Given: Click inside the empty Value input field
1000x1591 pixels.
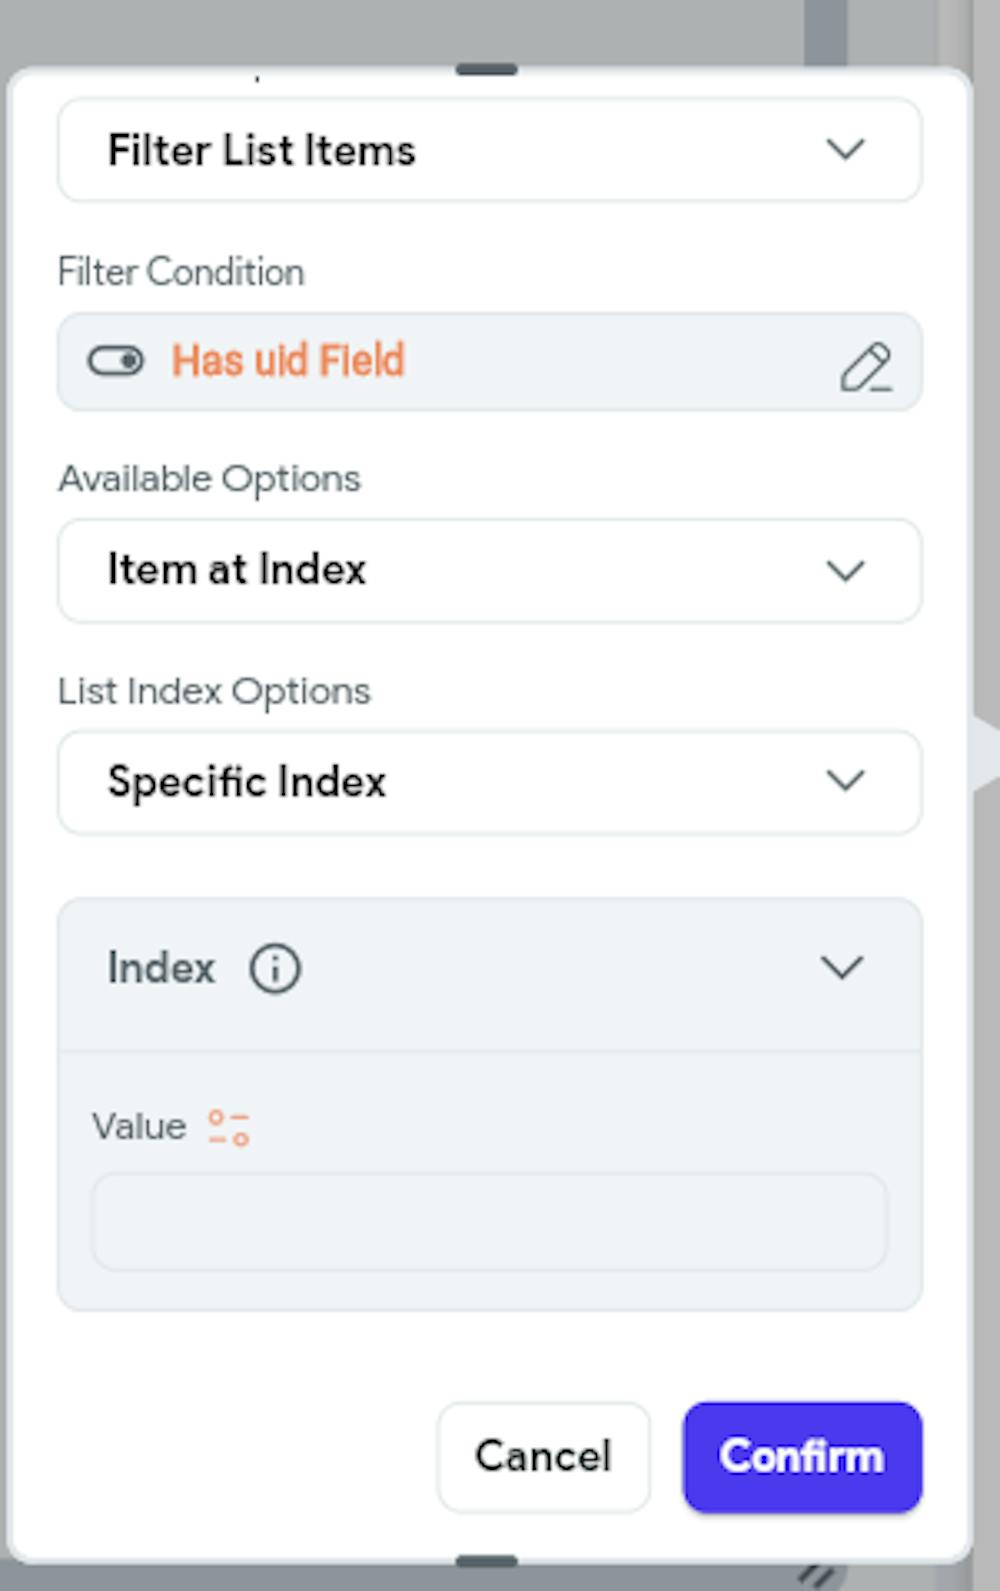Looking at the screenshot, I should coord(489,1221).
